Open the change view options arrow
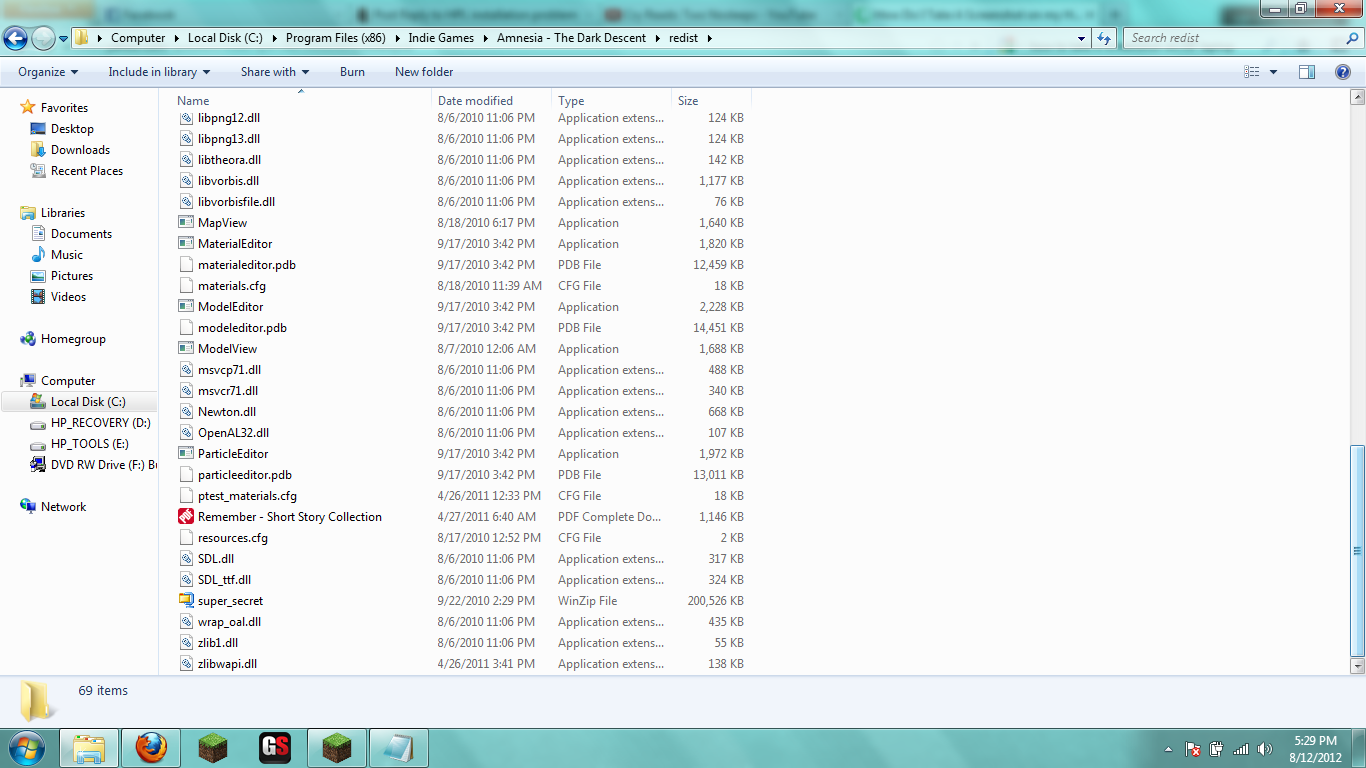 1273,72
